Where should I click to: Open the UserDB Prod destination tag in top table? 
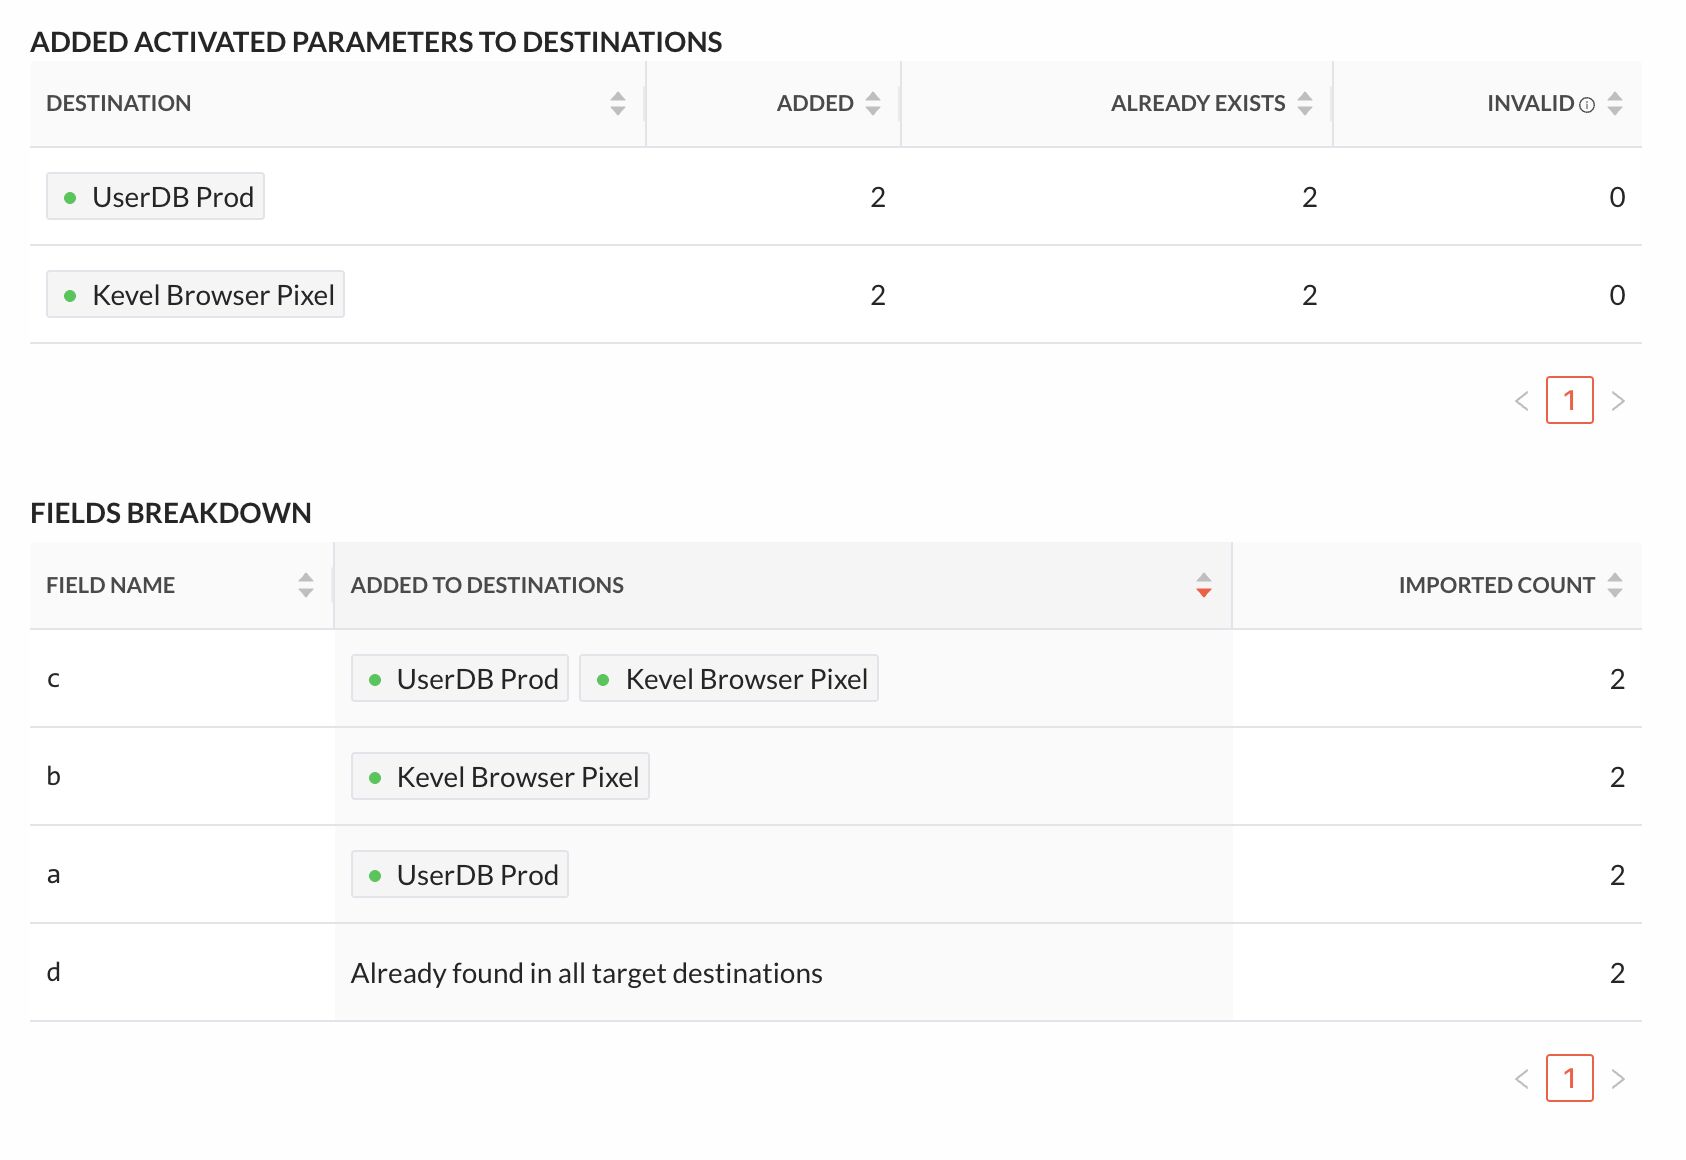pos(155,196)
